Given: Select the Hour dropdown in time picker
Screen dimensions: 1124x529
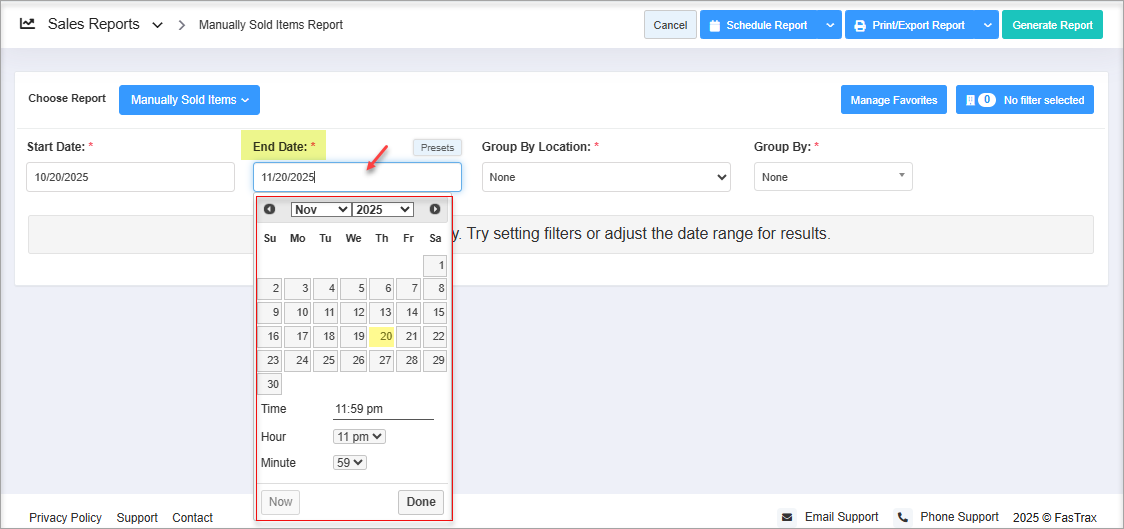Looking at the screenshot, I should 359,437.
